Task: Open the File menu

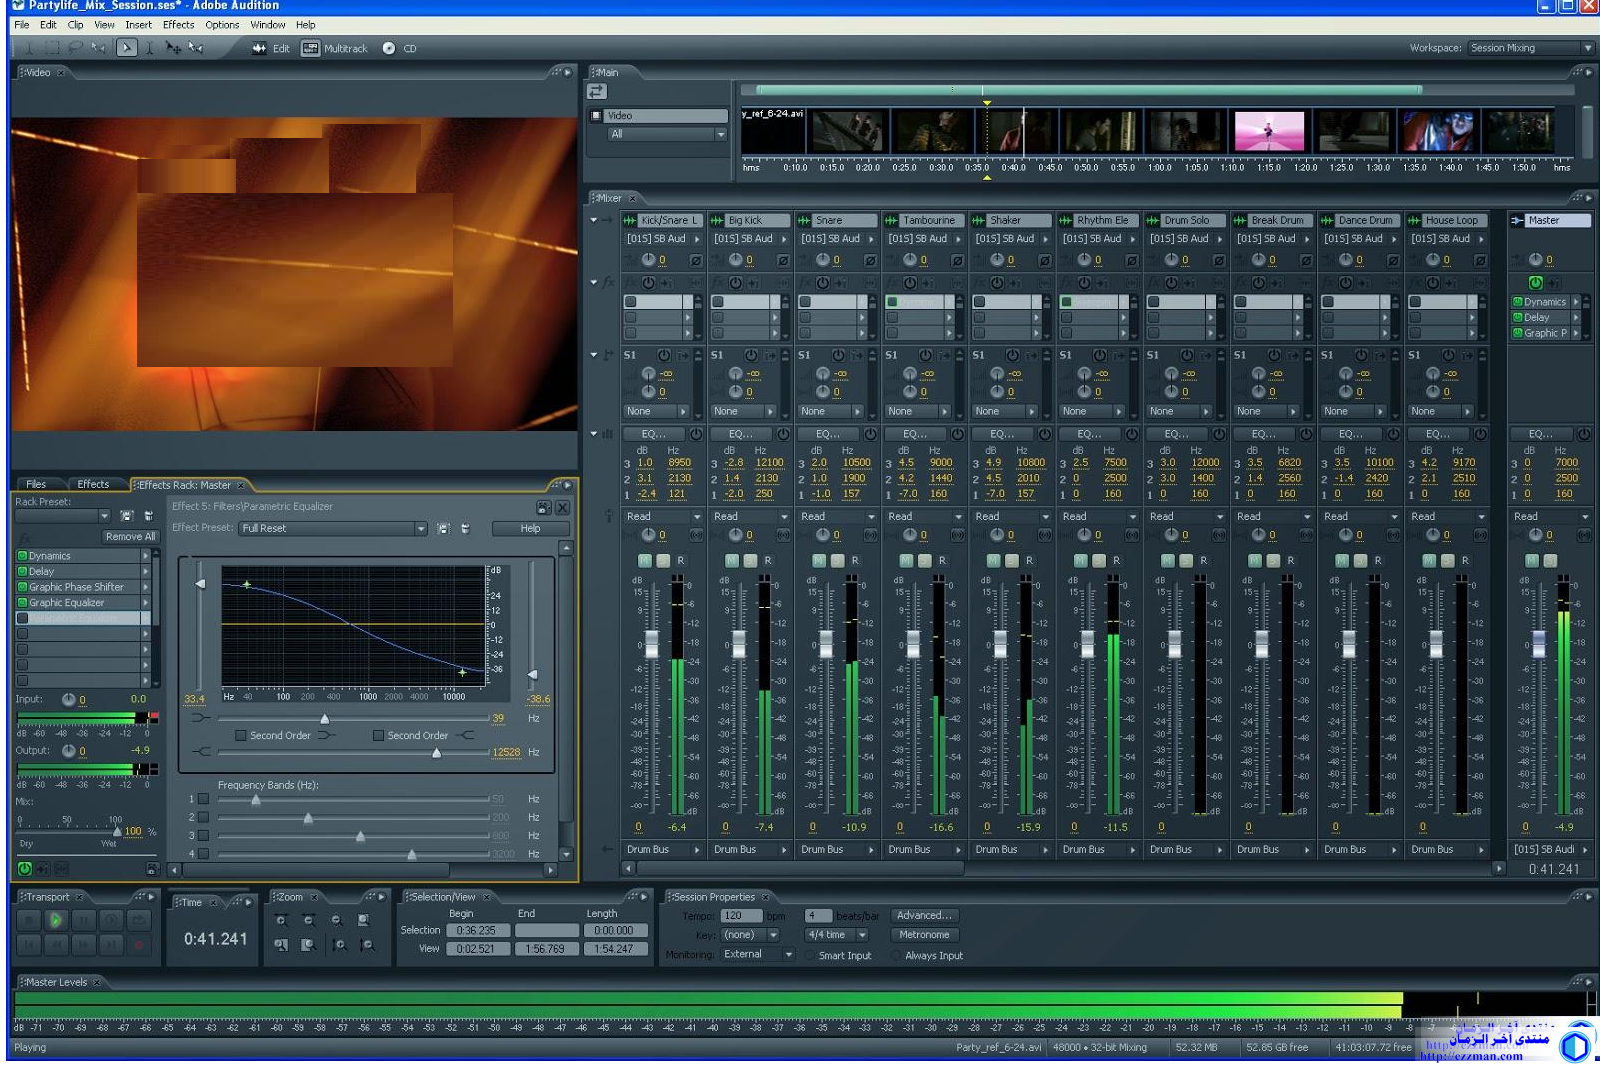Action: pos(22,25)
